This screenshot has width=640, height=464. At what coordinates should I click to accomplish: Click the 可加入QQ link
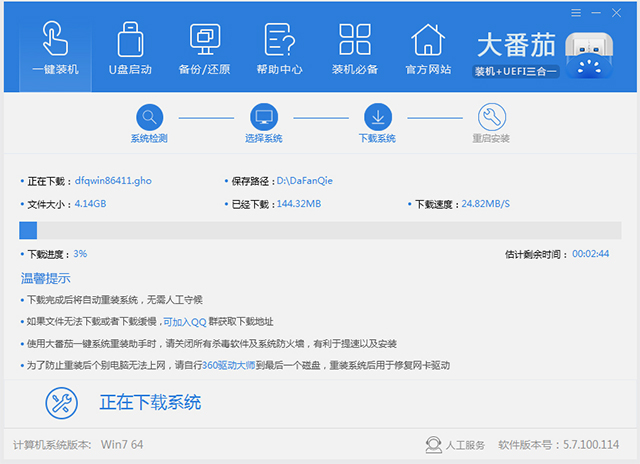coord(185,321)
